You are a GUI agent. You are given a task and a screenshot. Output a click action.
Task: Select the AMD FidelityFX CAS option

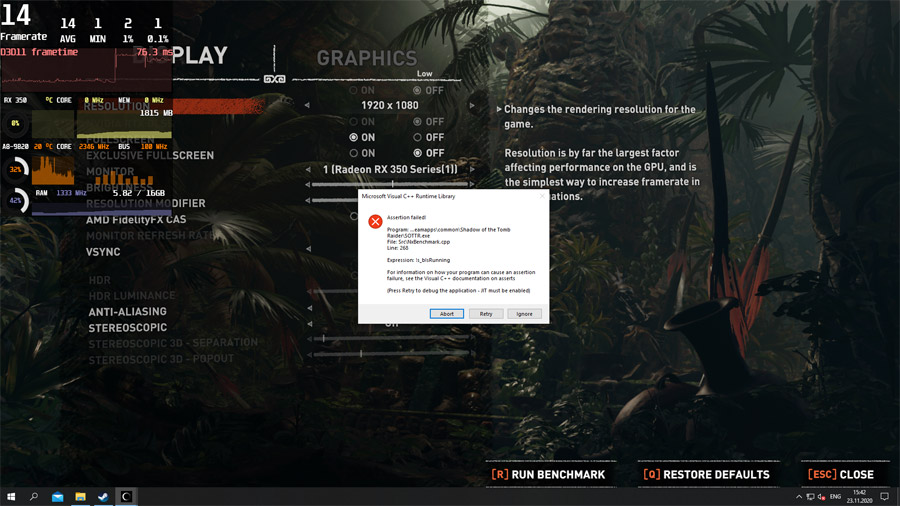tap(136, 220)
